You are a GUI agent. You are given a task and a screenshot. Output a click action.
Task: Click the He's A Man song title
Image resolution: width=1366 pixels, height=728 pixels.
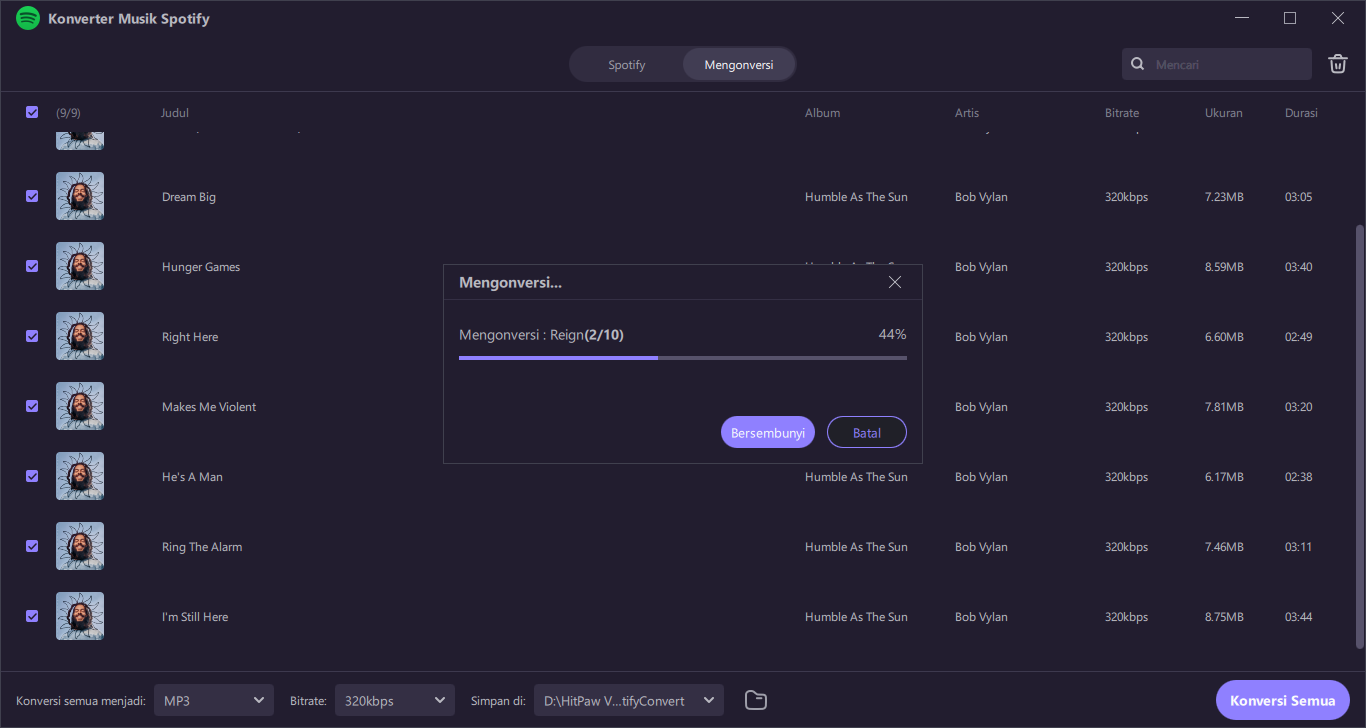coord(192,477)
